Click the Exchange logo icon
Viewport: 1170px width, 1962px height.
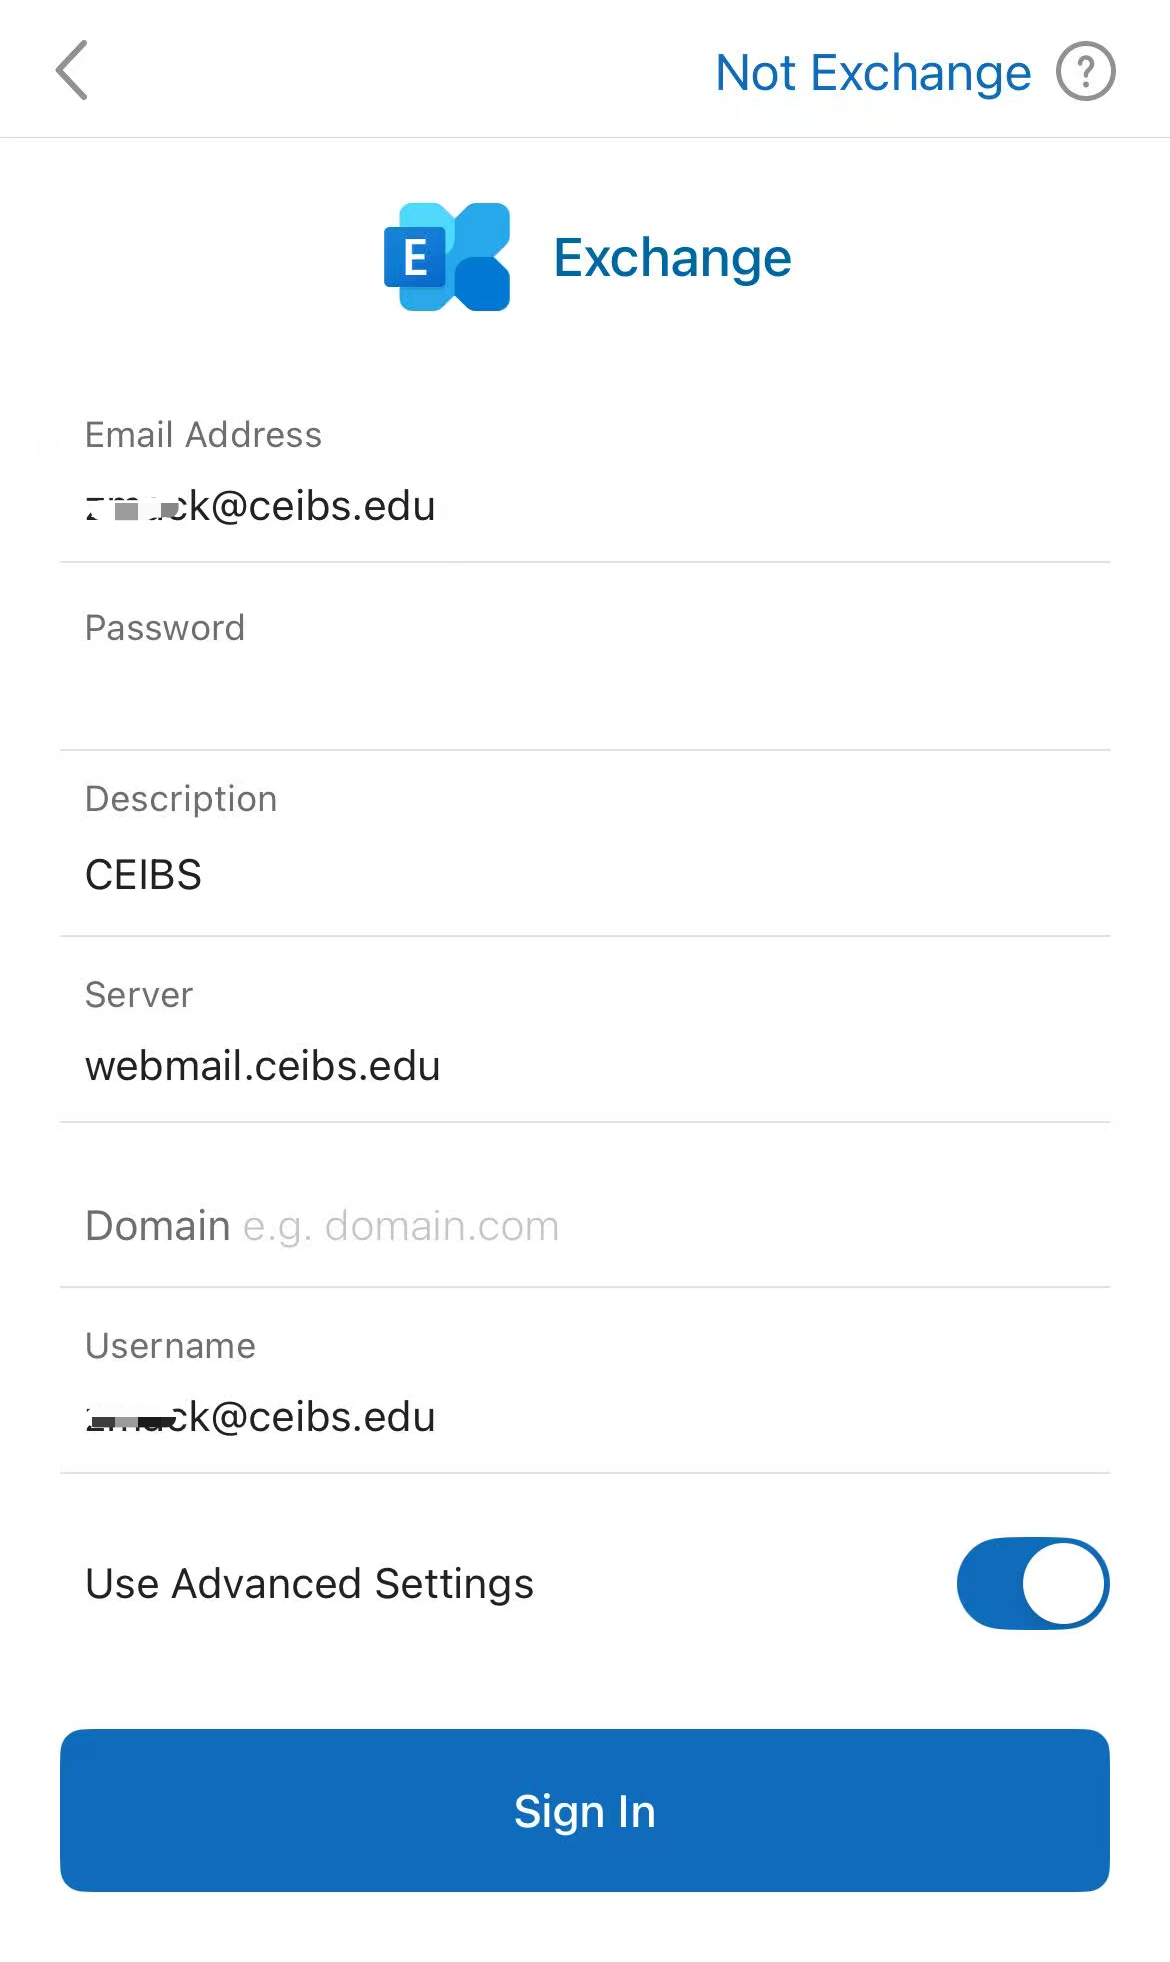tap(447, 257)
